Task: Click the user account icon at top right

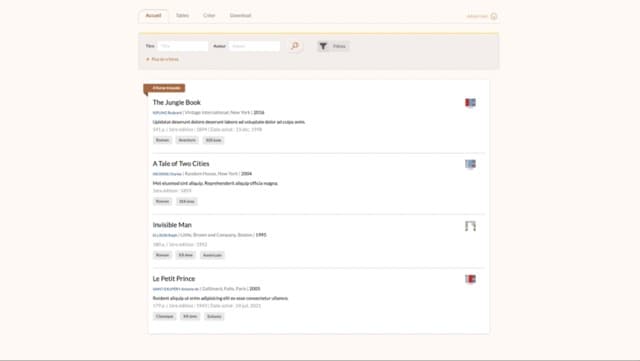Action: point(494,16)
